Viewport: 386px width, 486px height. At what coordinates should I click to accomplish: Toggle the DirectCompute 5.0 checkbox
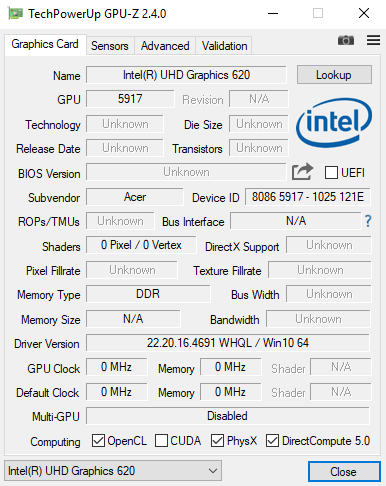(x=272, y=441)
